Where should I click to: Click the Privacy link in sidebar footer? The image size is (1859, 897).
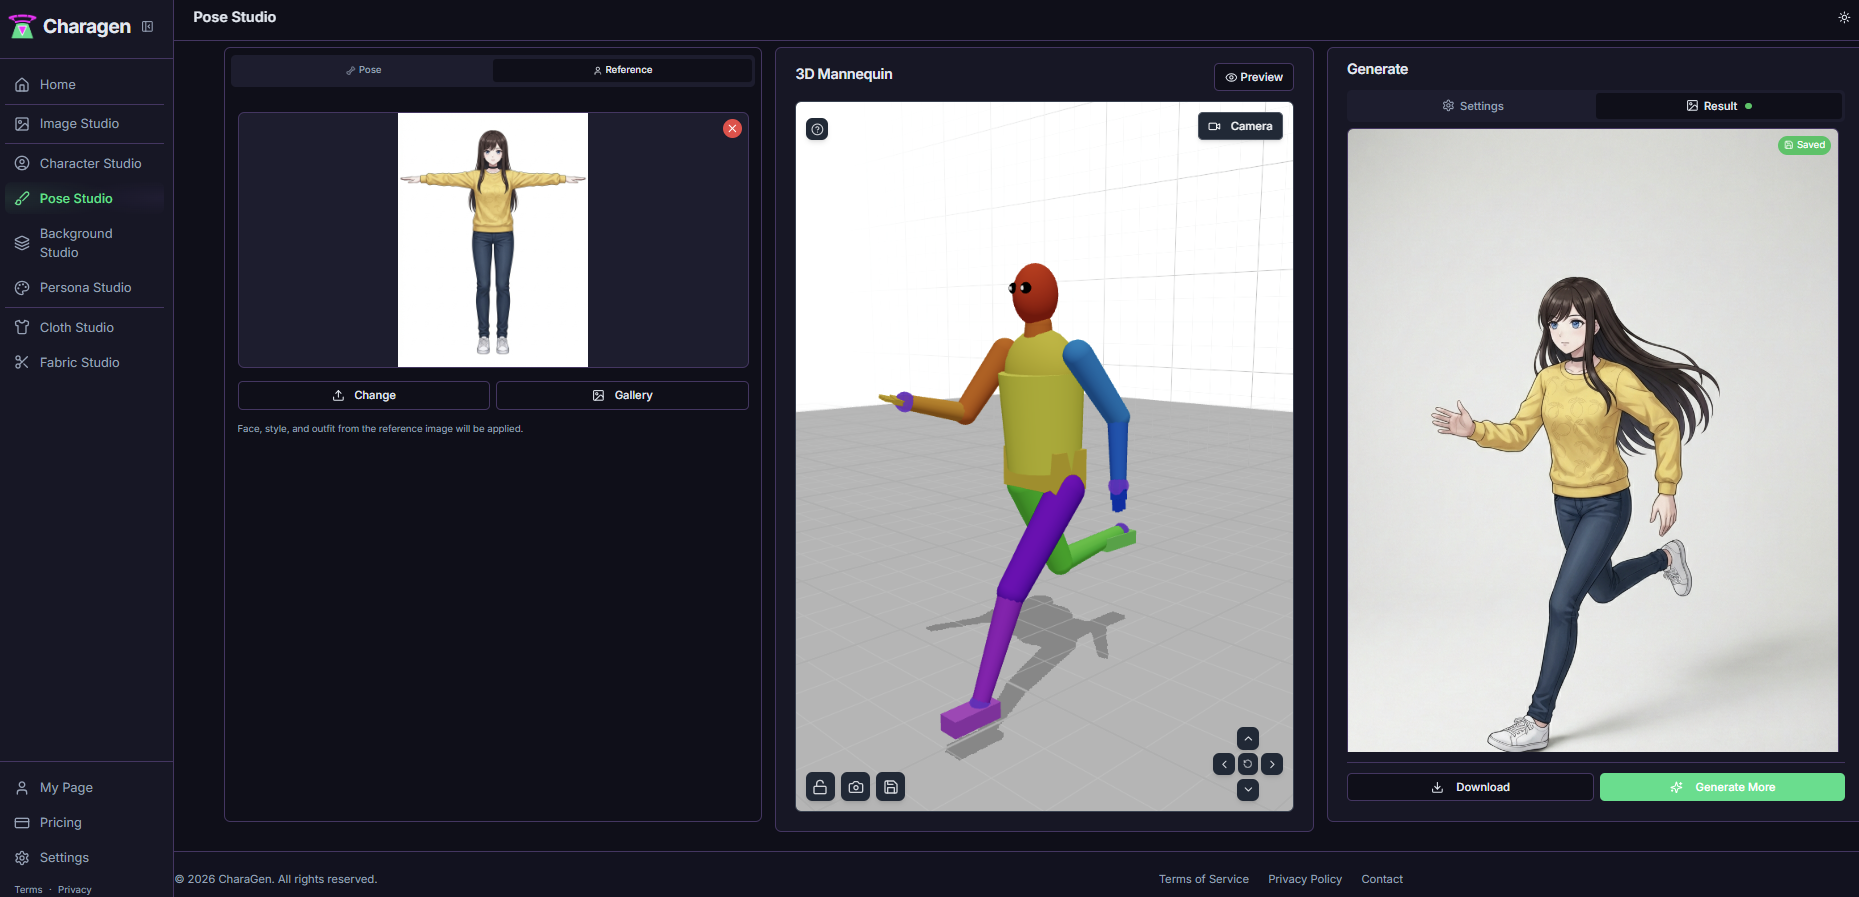click(x=74, y=890)
